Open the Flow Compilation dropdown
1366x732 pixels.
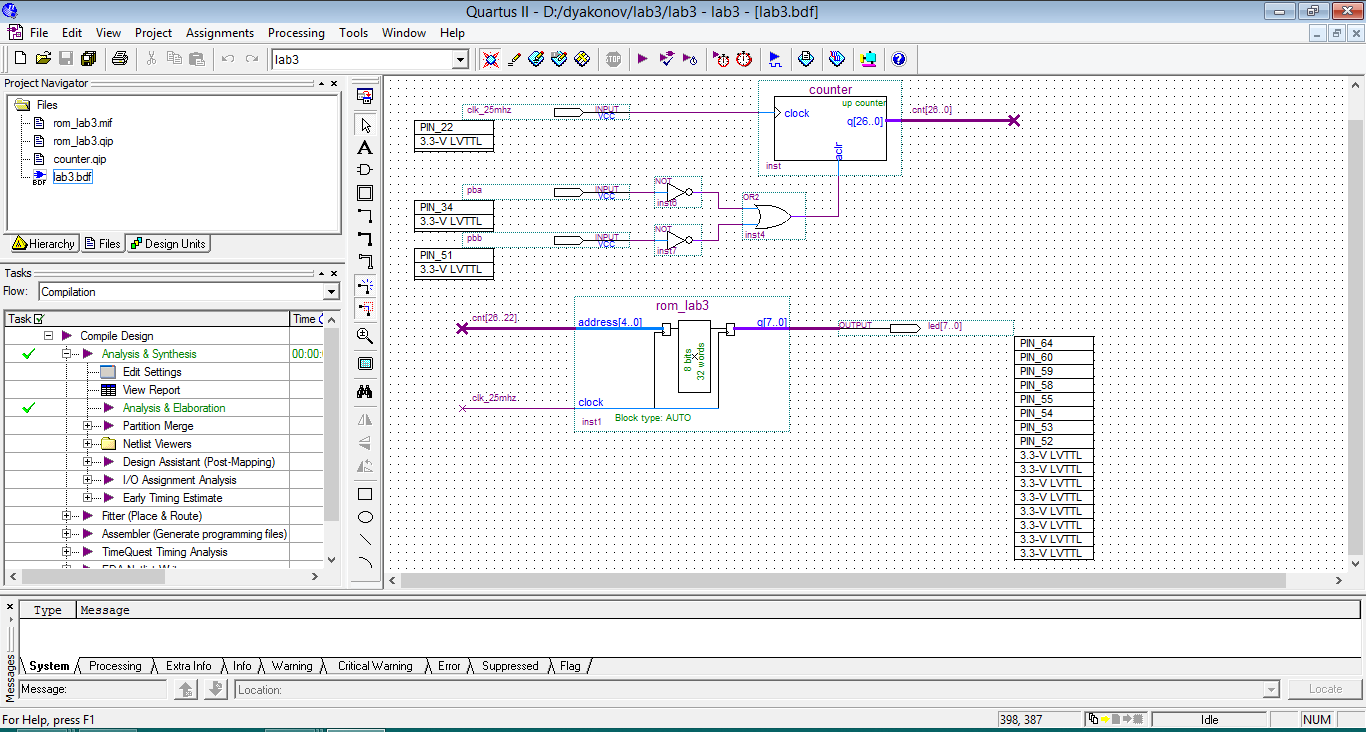331,292
